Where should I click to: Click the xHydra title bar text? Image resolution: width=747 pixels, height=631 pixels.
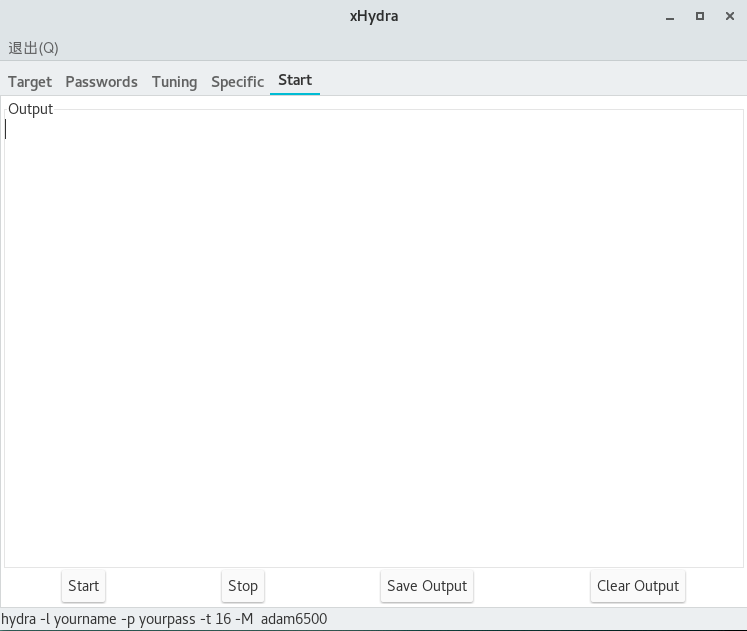pos(373,16)
